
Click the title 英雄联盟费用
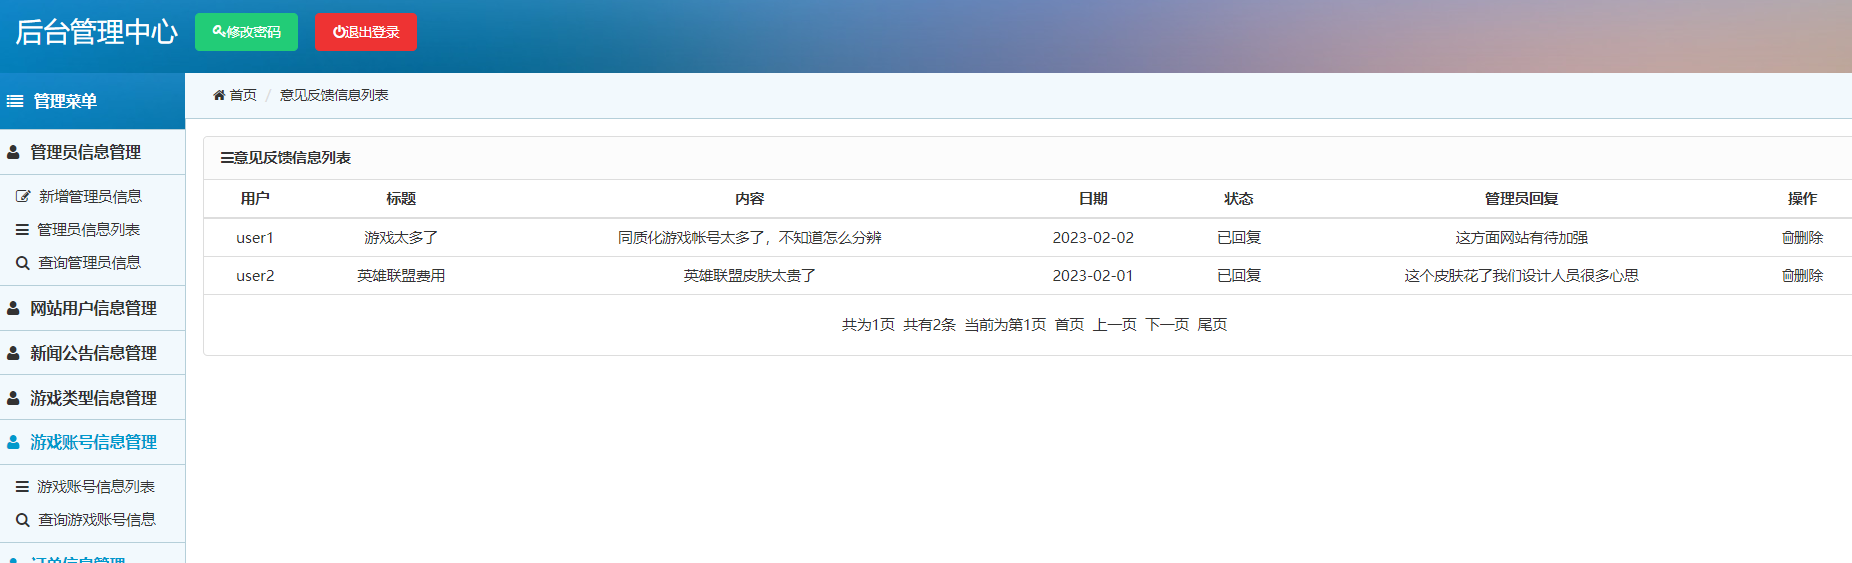tap(401, 276)
